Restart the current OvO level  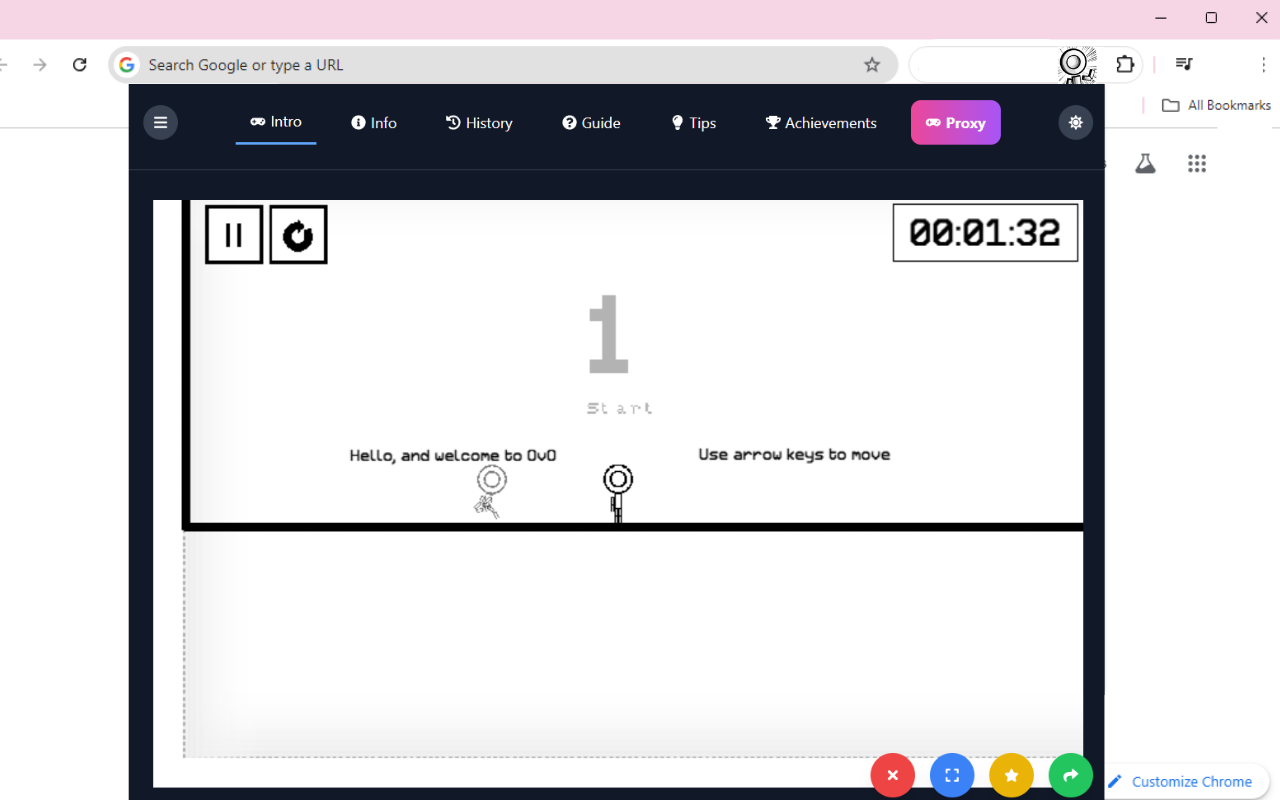tap(298, 234)
